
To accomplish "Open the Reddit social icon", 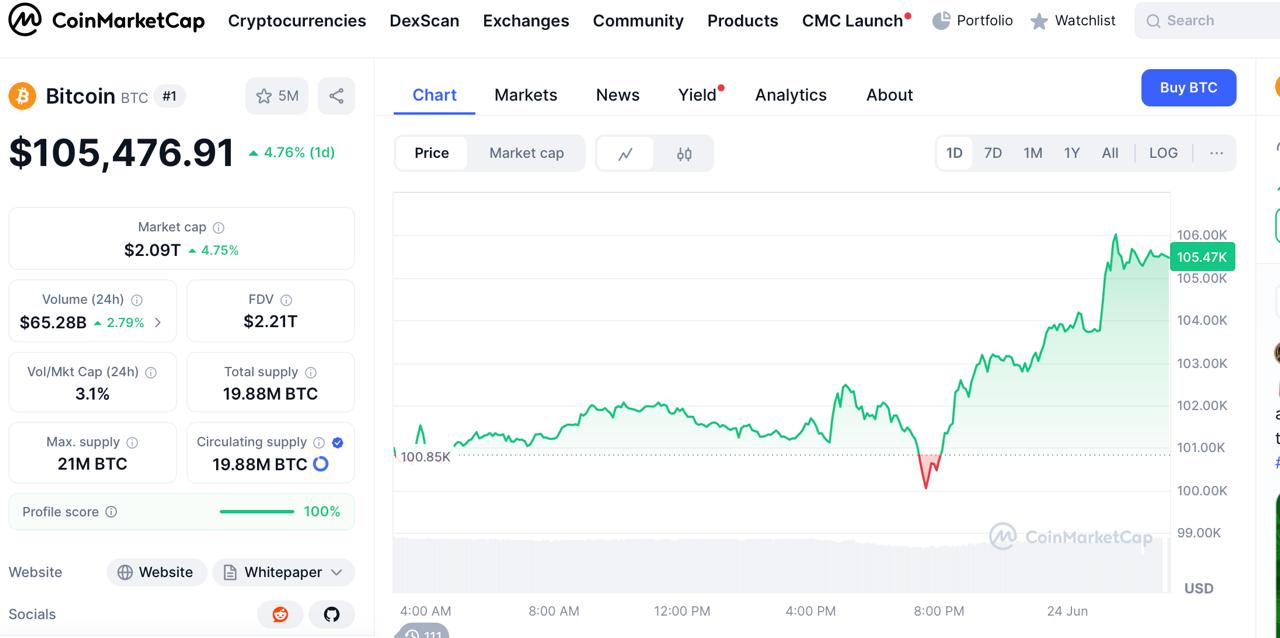I will (x=280, y=614).
